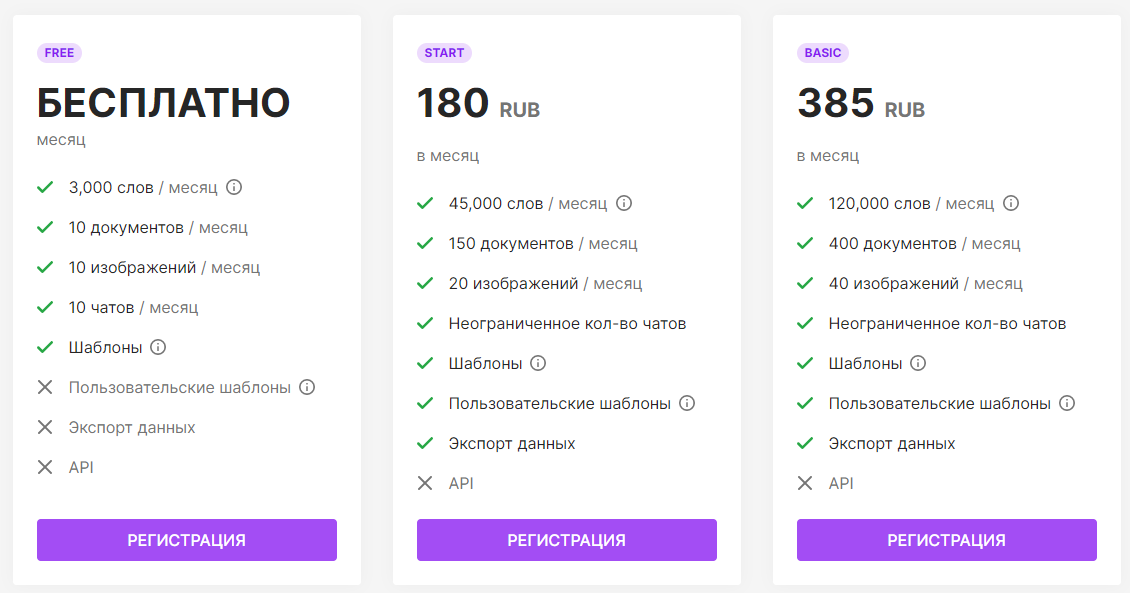The width and height of the screenshot is (1130, 593).
Task: Click the BASIC plan badge
Action: tap(823, 53)
